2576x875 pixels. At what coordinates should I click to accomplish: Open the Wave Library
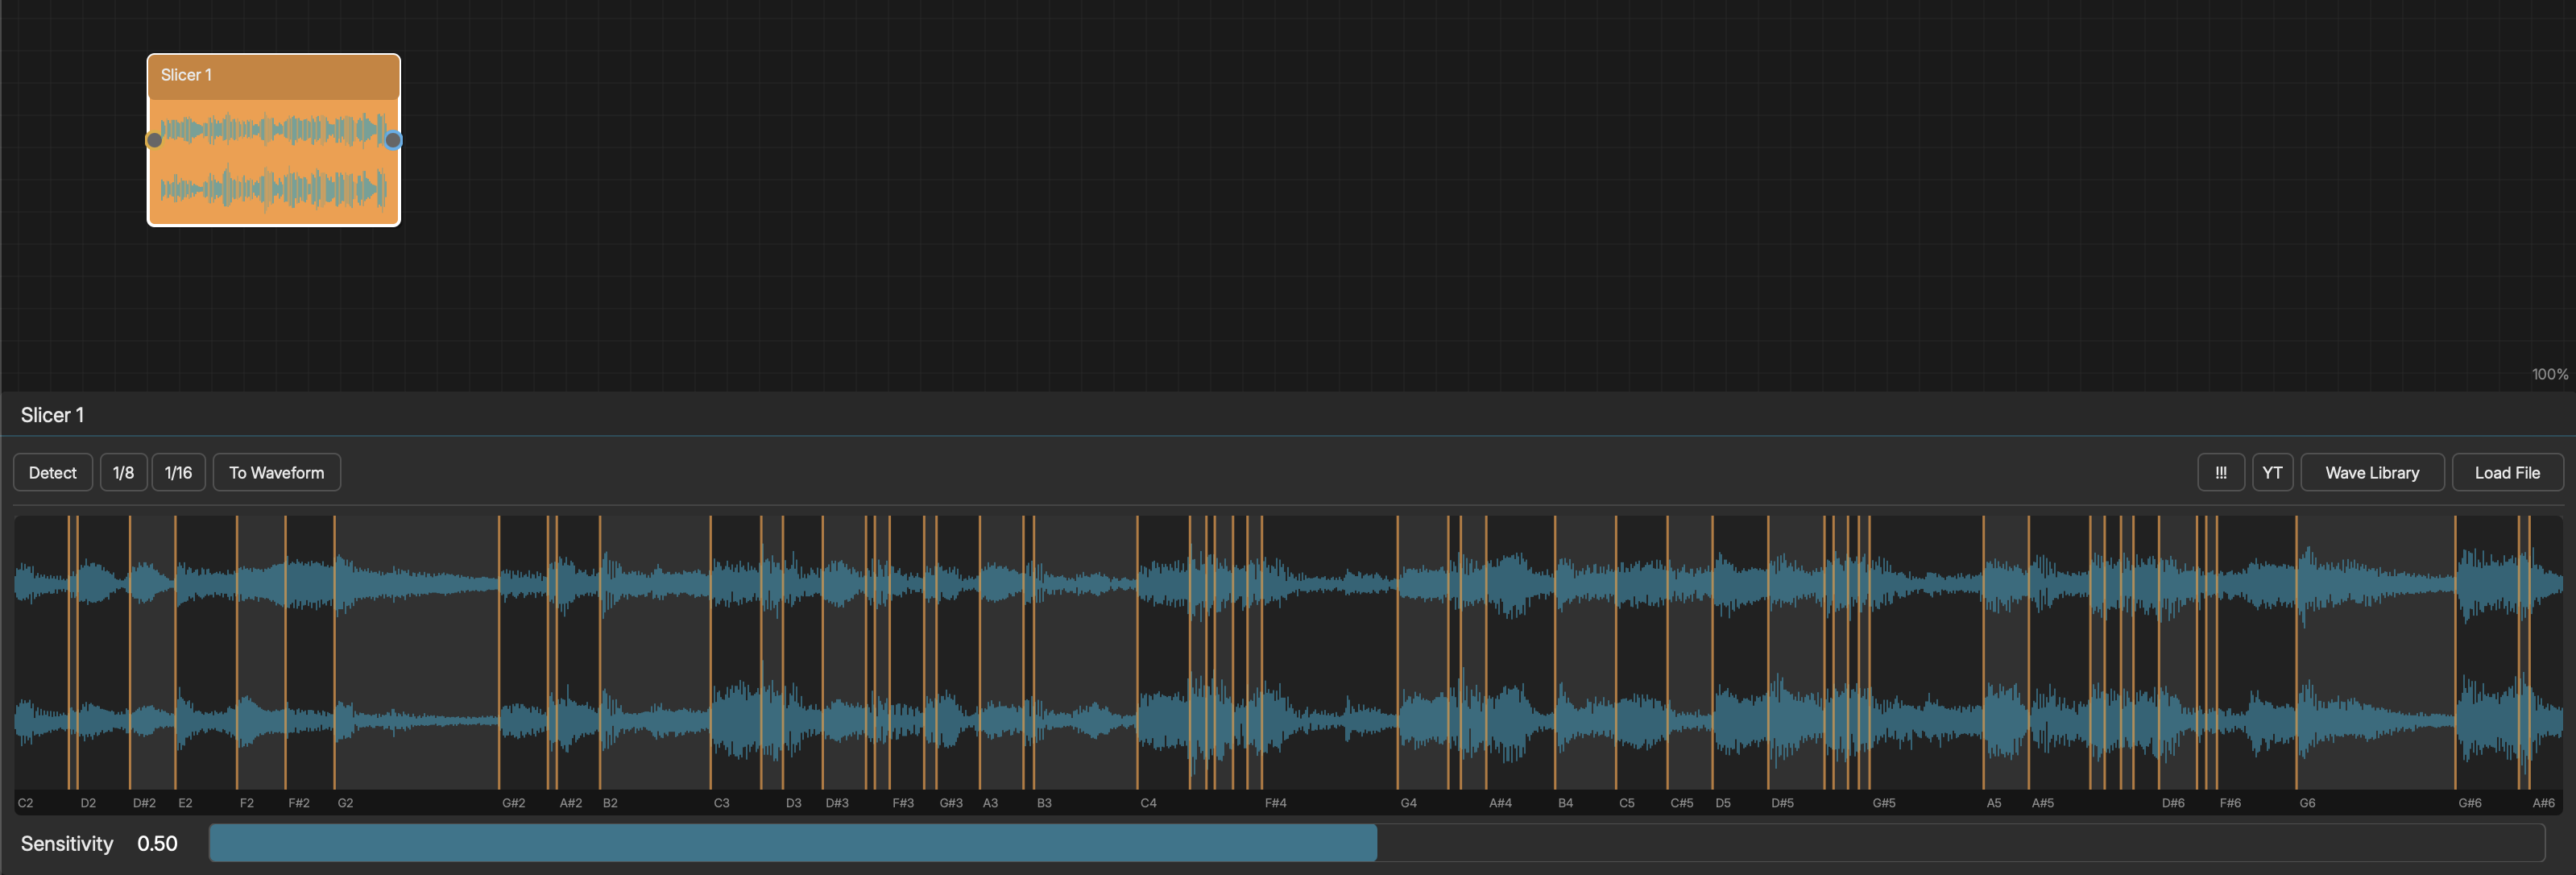(2372, 472)
